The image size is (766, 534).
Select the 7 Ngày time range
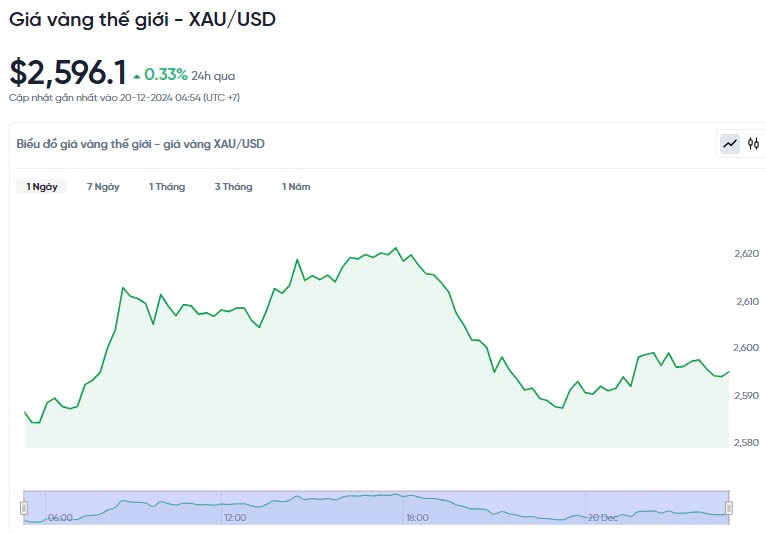[x=103, y=187]
